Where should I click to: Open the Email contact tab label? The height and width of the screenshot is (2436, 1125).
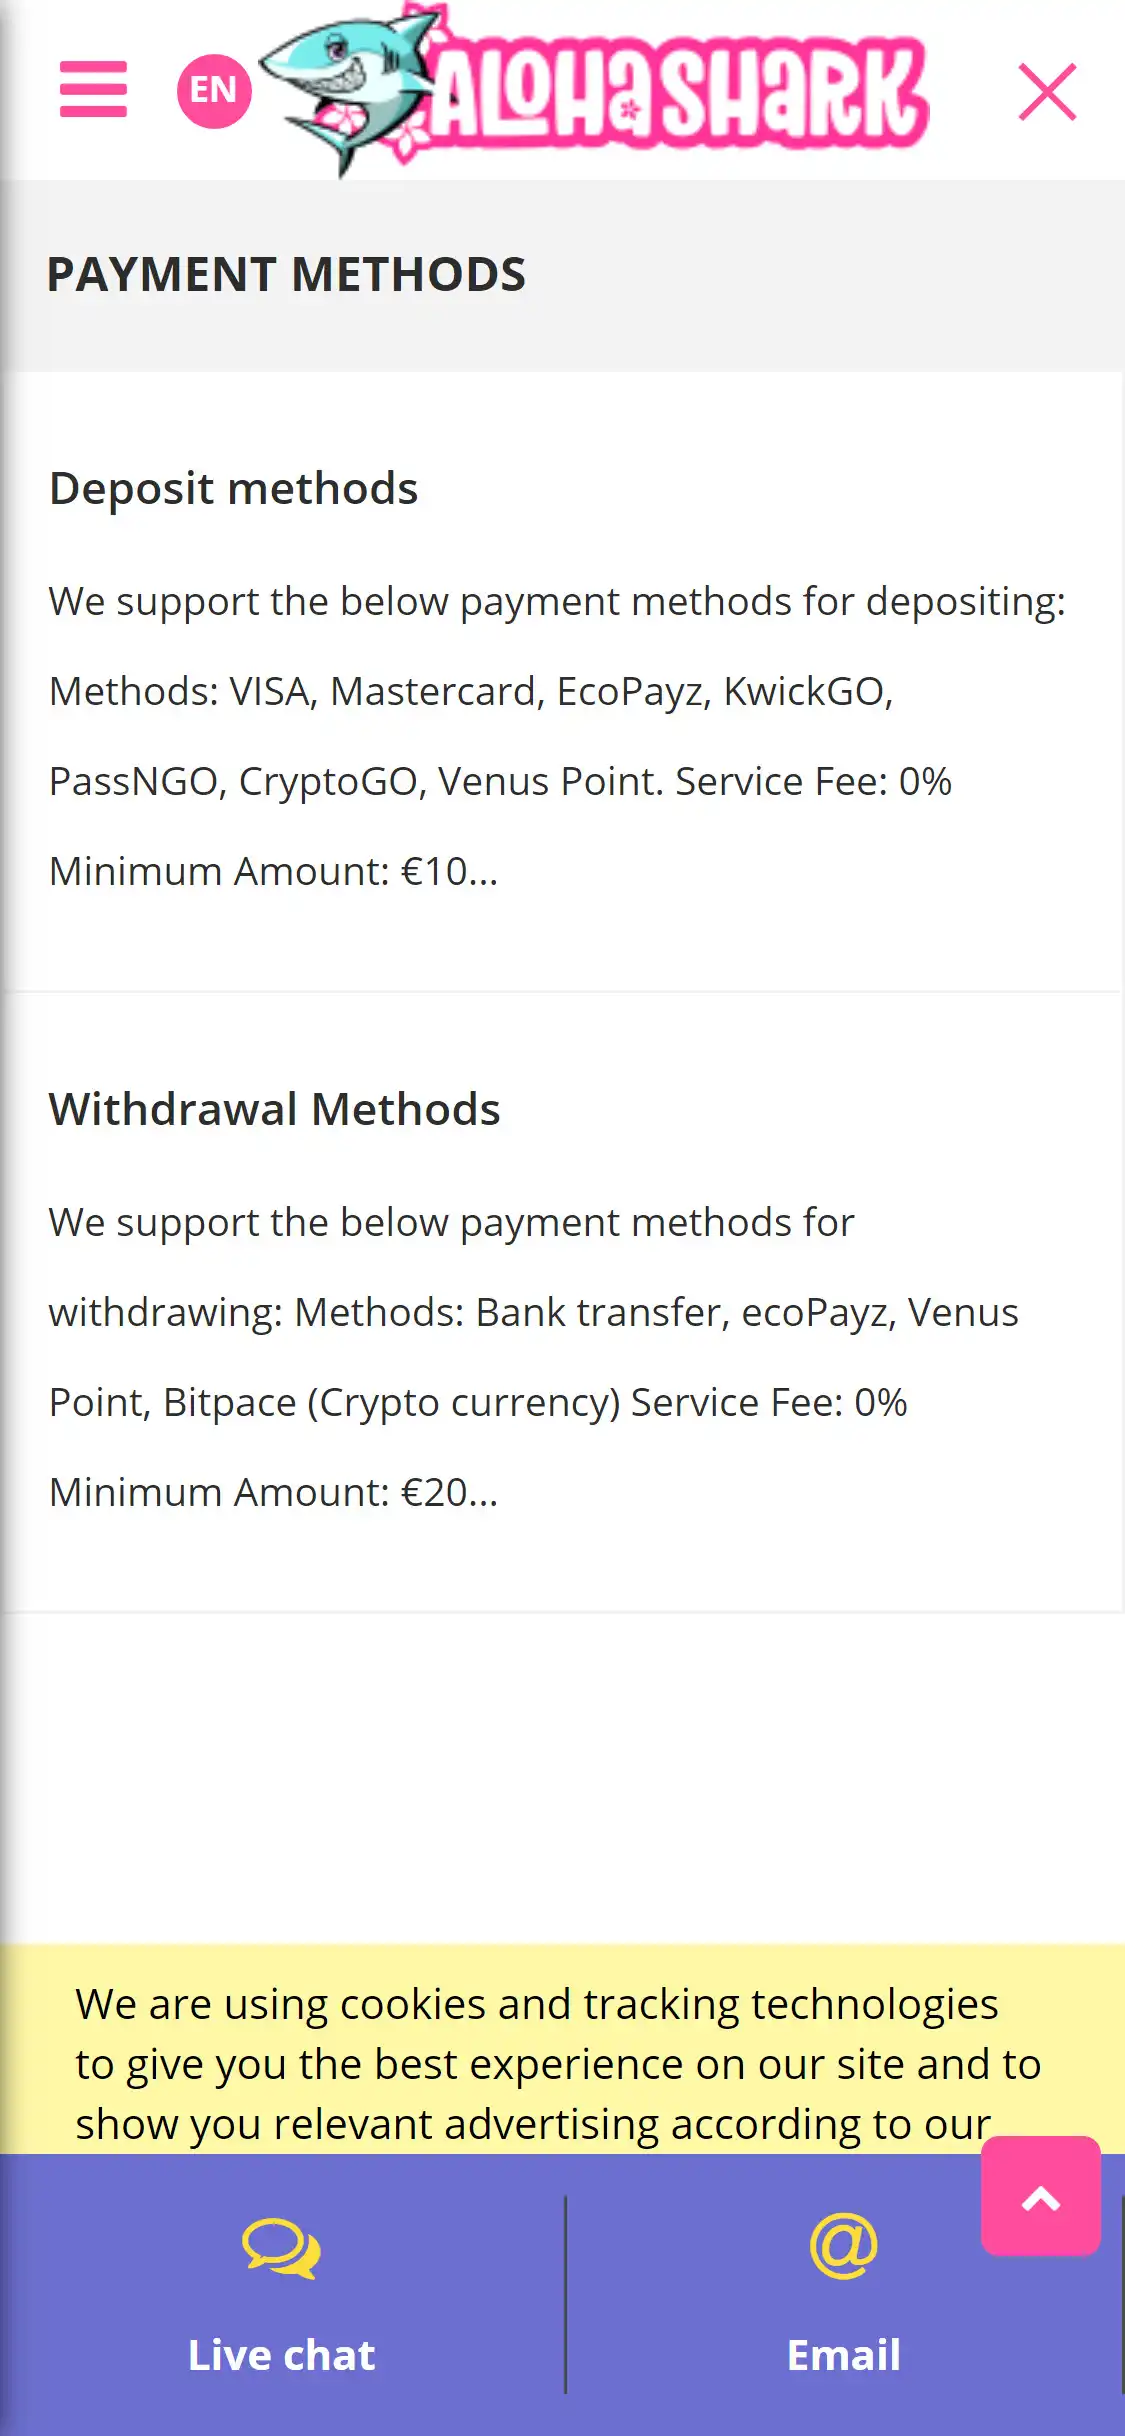[x=844, y=2356]
